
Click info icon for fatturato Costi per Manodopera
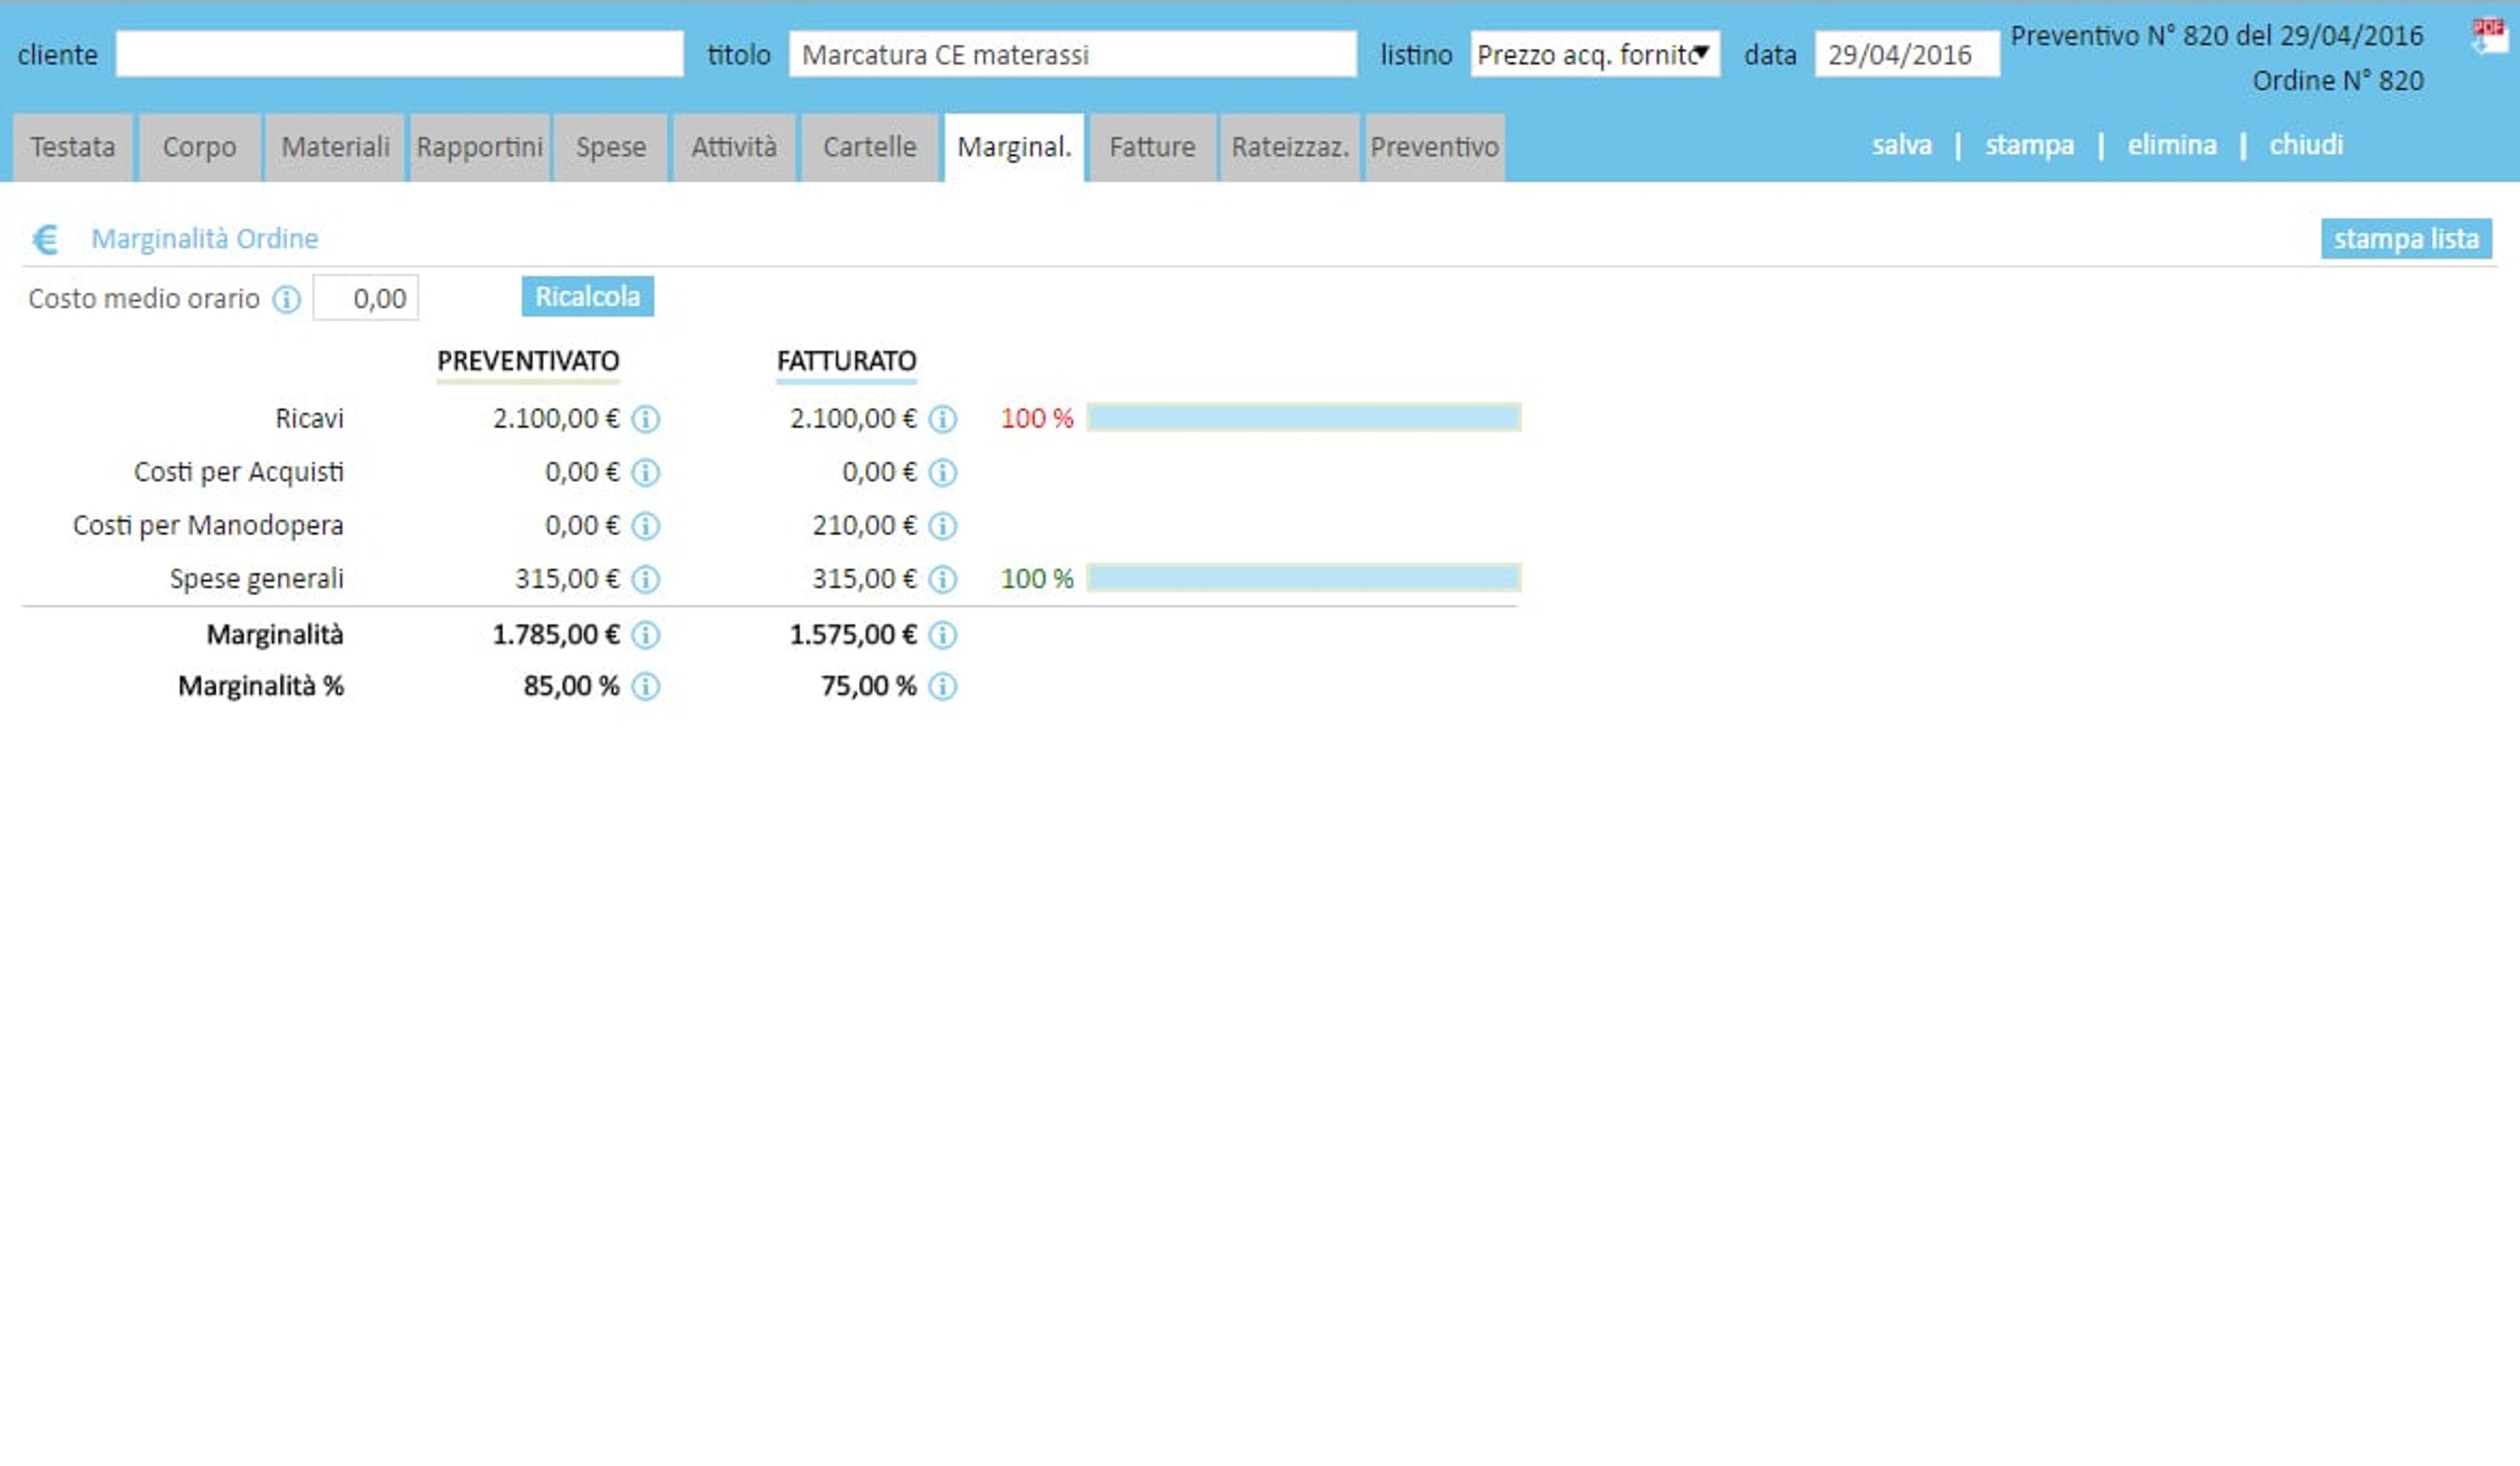pyautogui.click(x=943, y=526)
